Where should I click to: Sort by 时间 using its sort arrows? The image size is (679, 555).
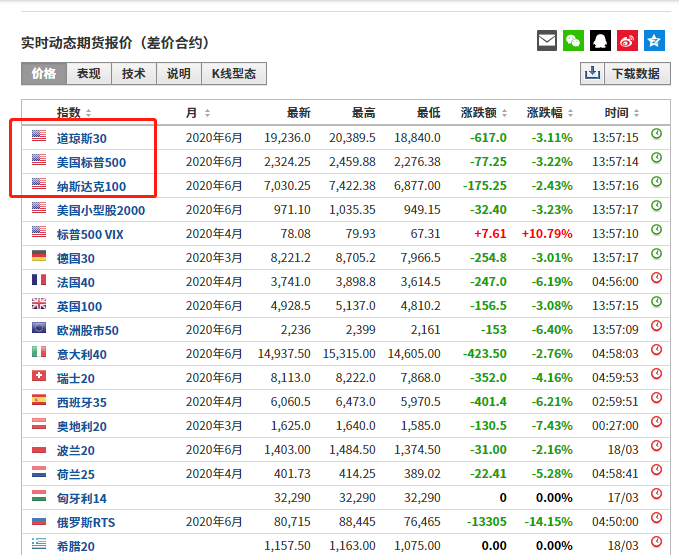636,113
